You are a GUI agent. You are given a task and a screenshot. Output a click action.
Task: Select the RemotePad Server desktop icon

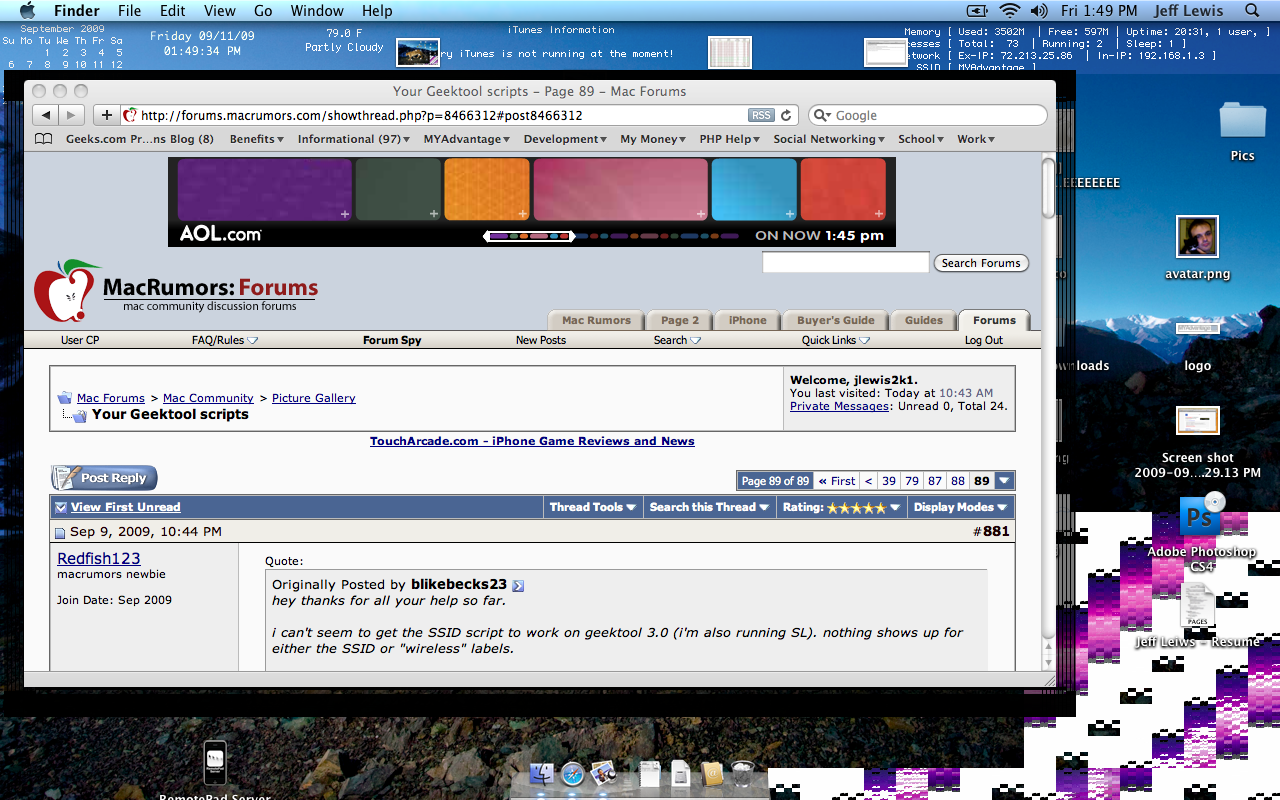(215, 764)
